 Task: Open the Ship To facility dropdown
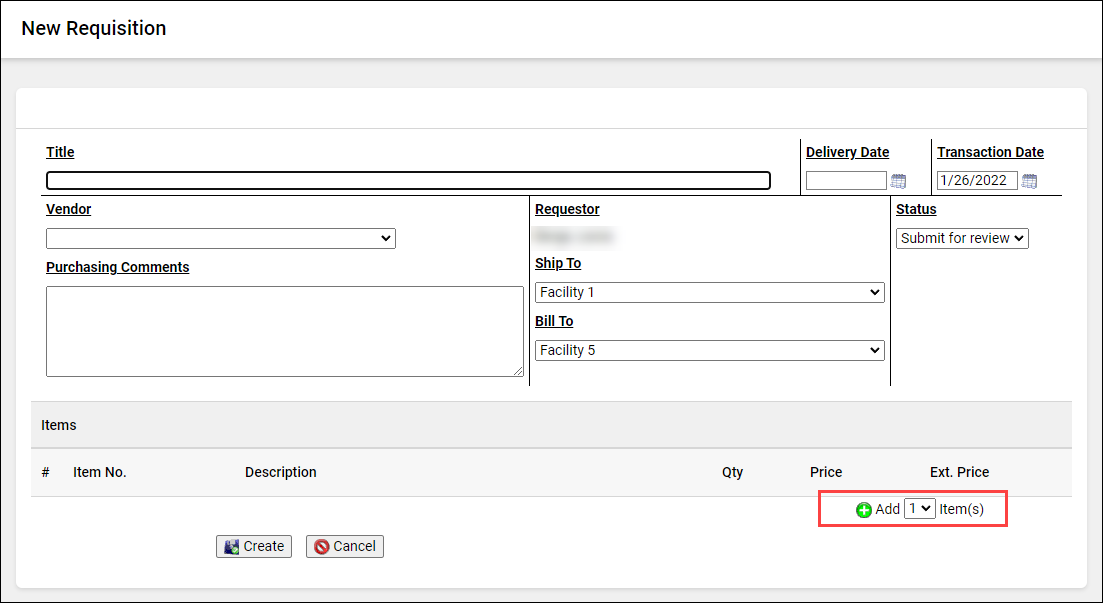pyautogui.click(x=709, y=292)
